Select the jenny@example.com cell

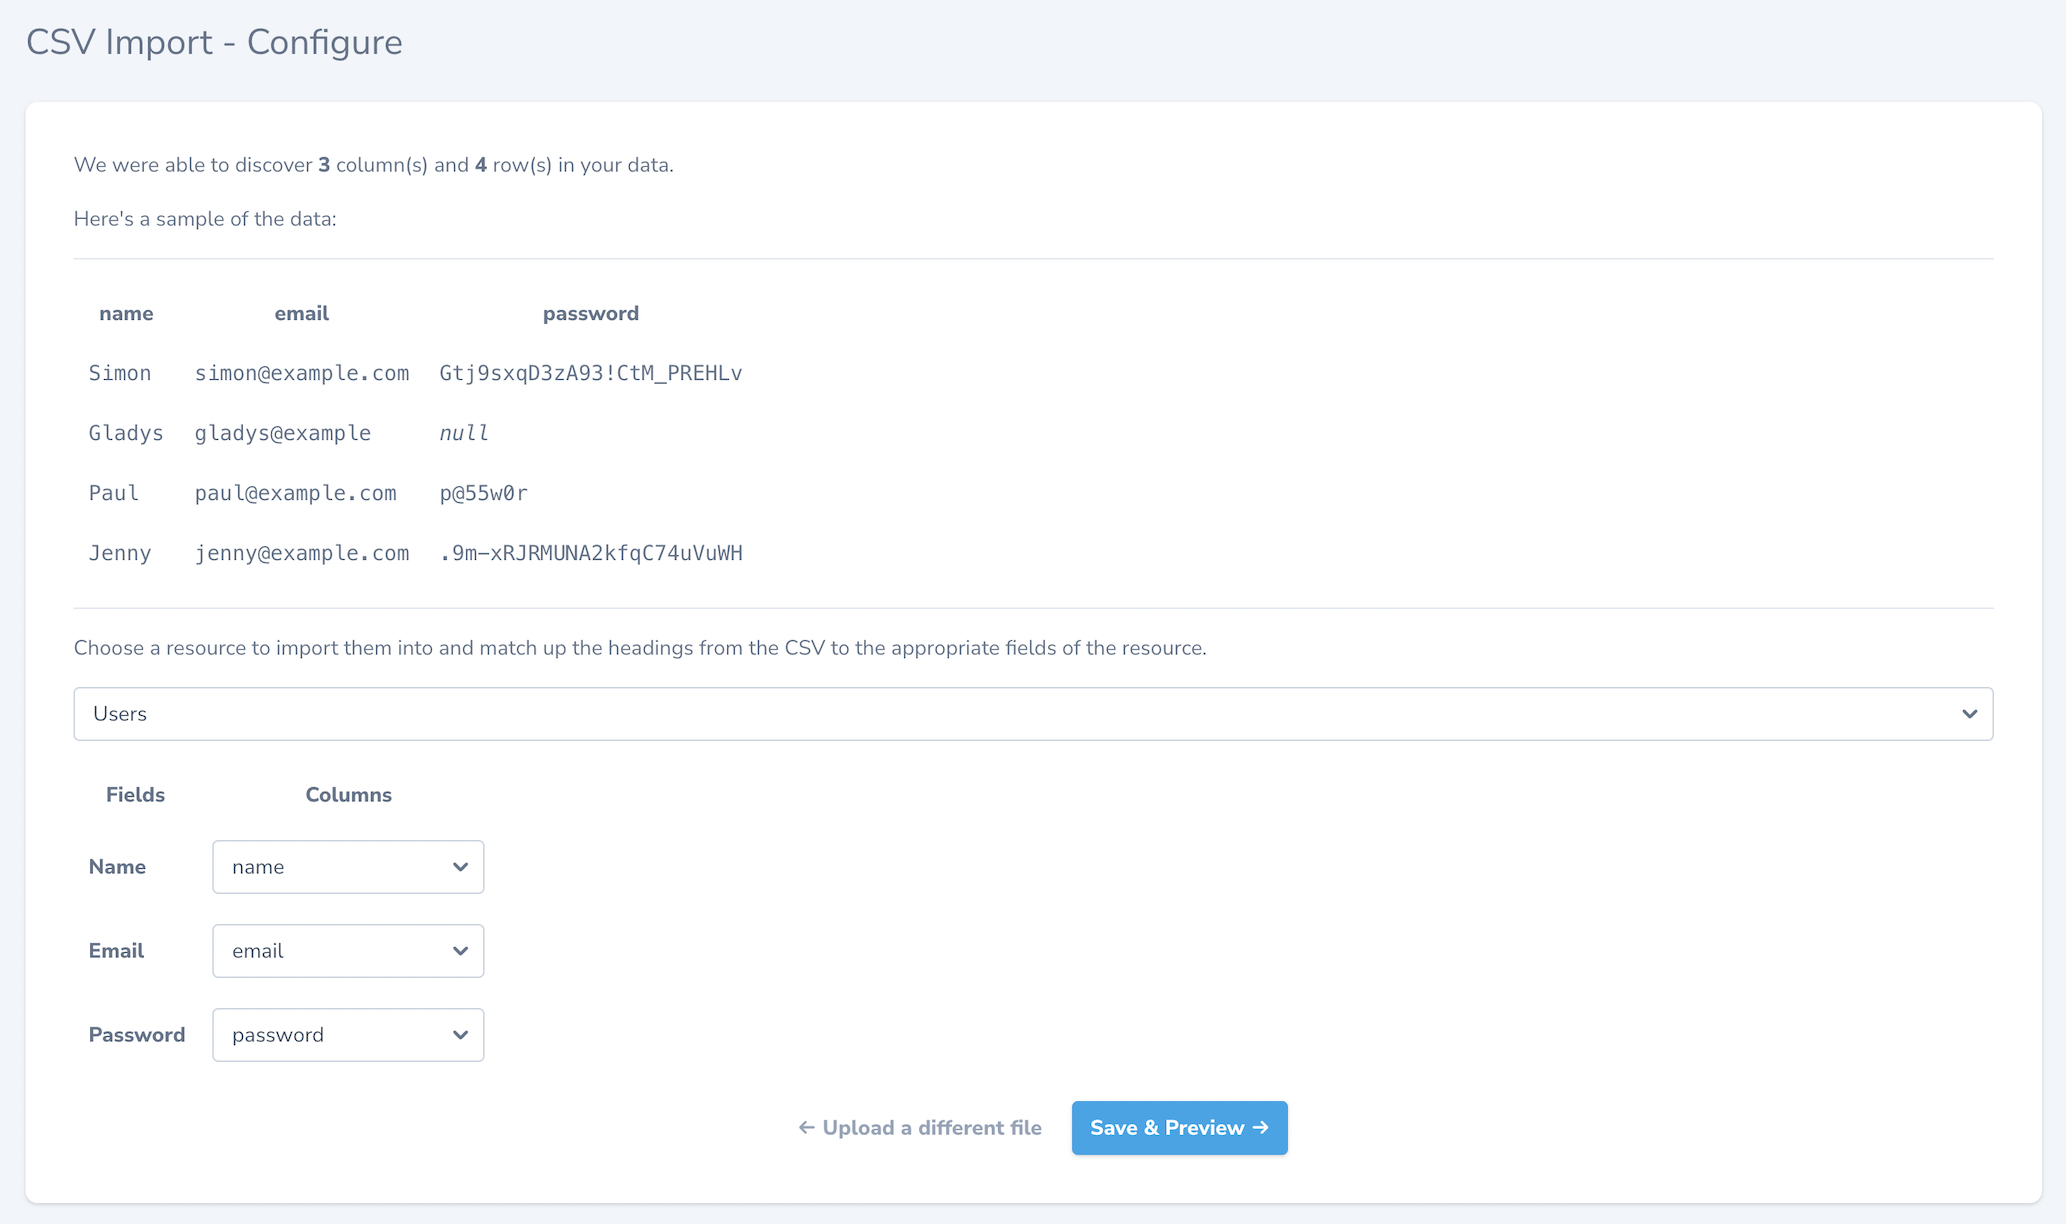coord(302,553)
